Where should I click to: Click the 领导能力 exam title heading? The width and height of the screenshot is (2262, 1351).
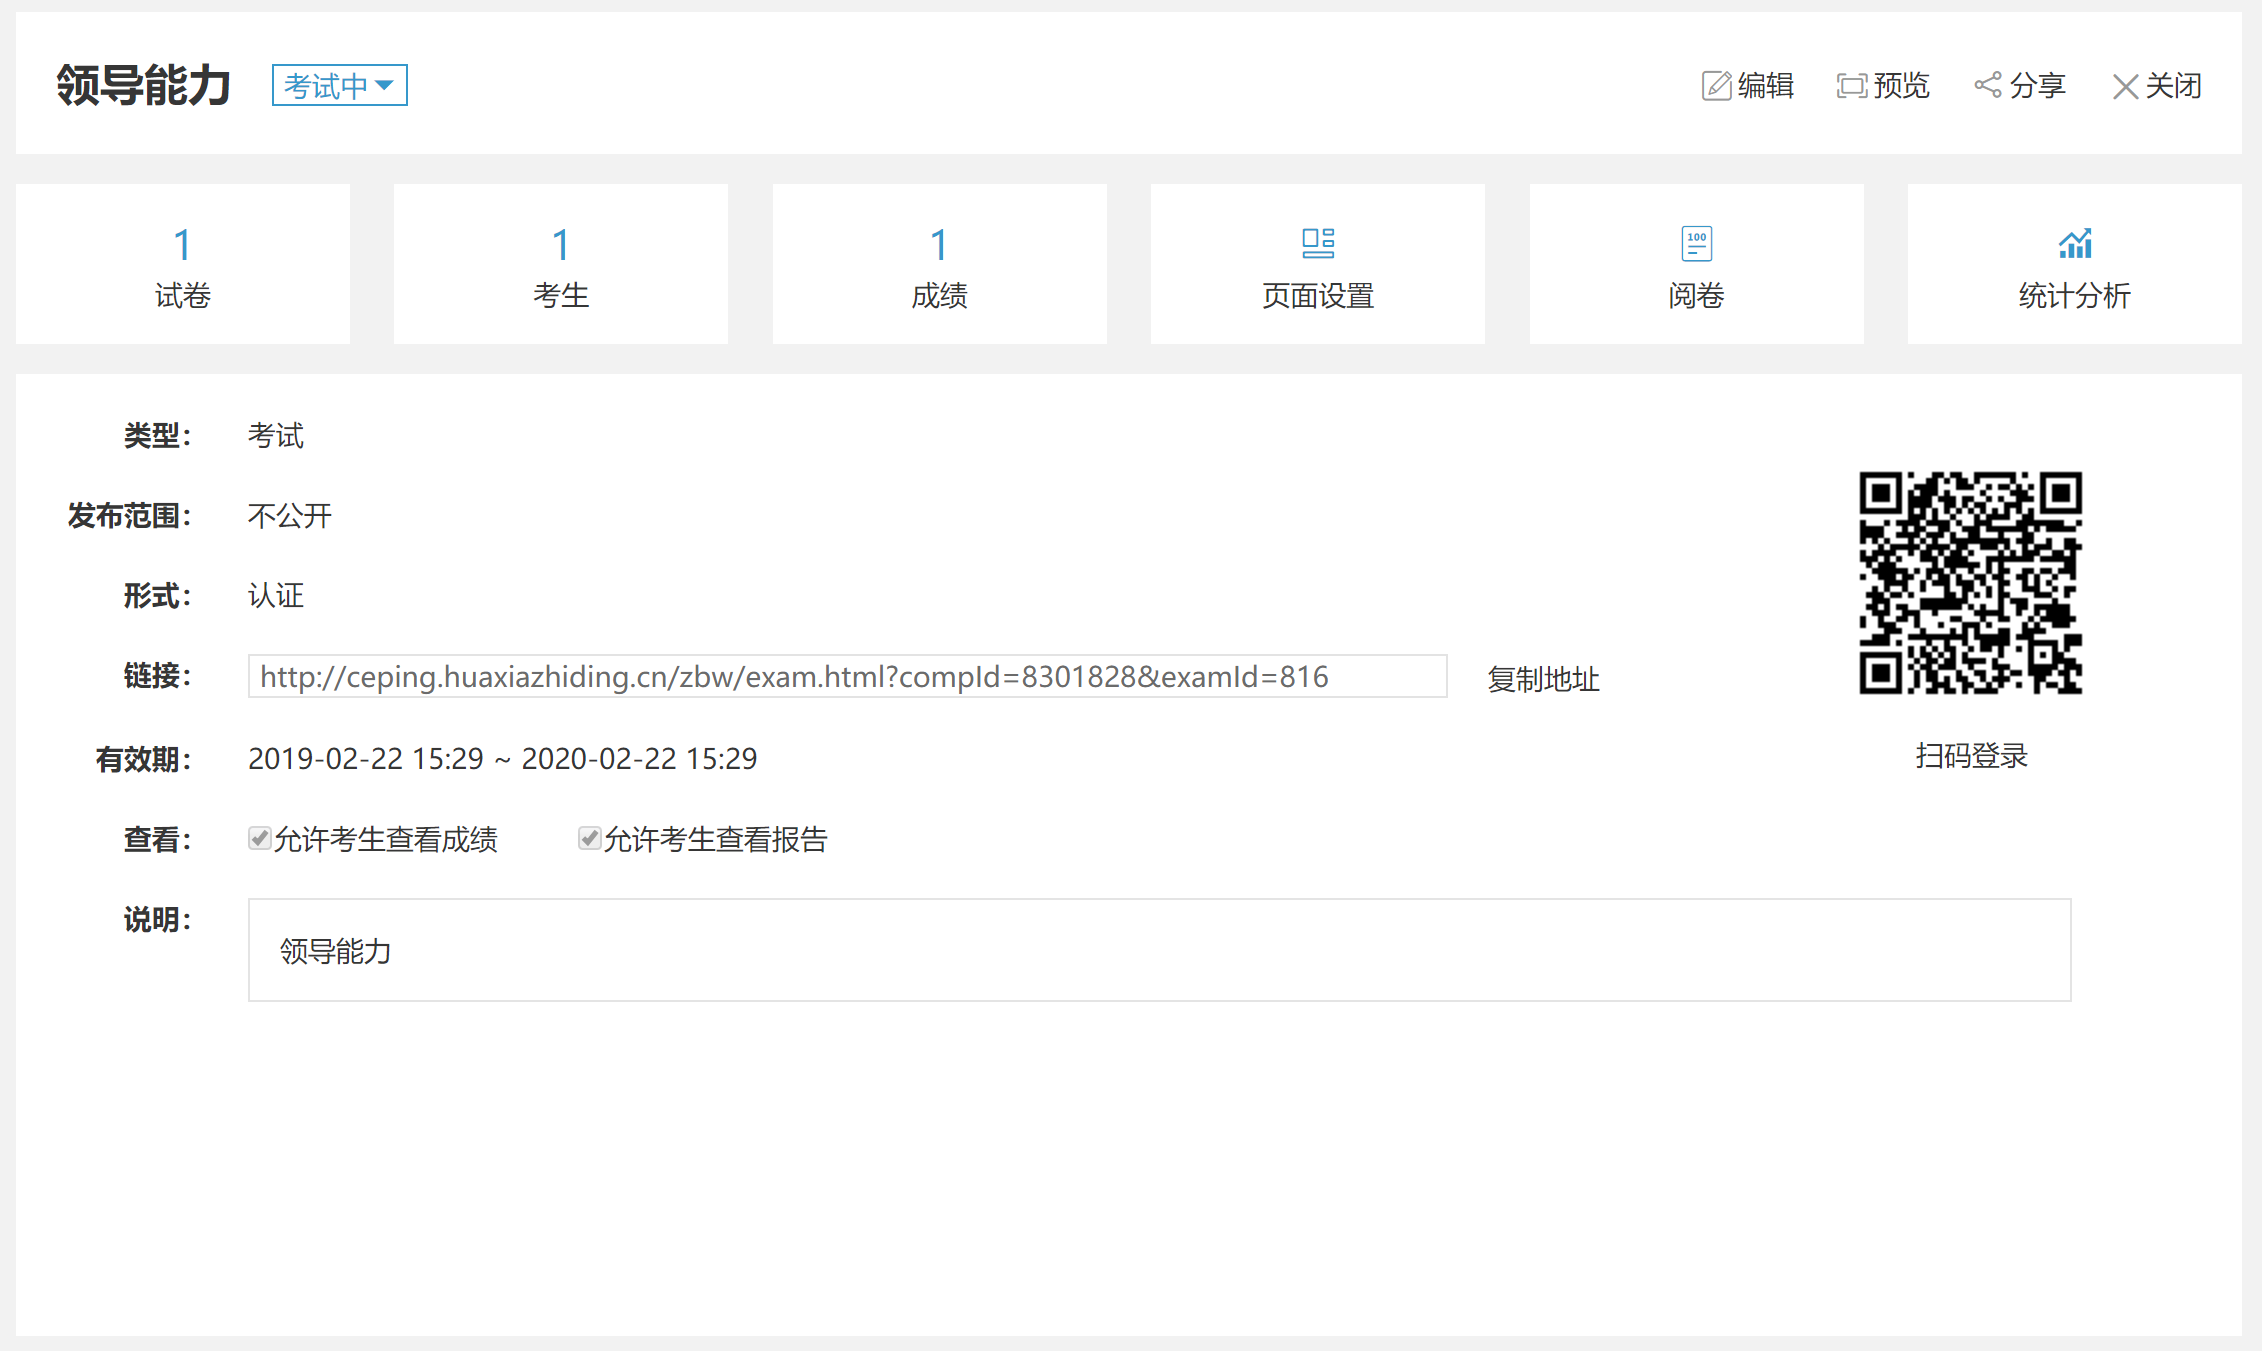tap(144, 86)
